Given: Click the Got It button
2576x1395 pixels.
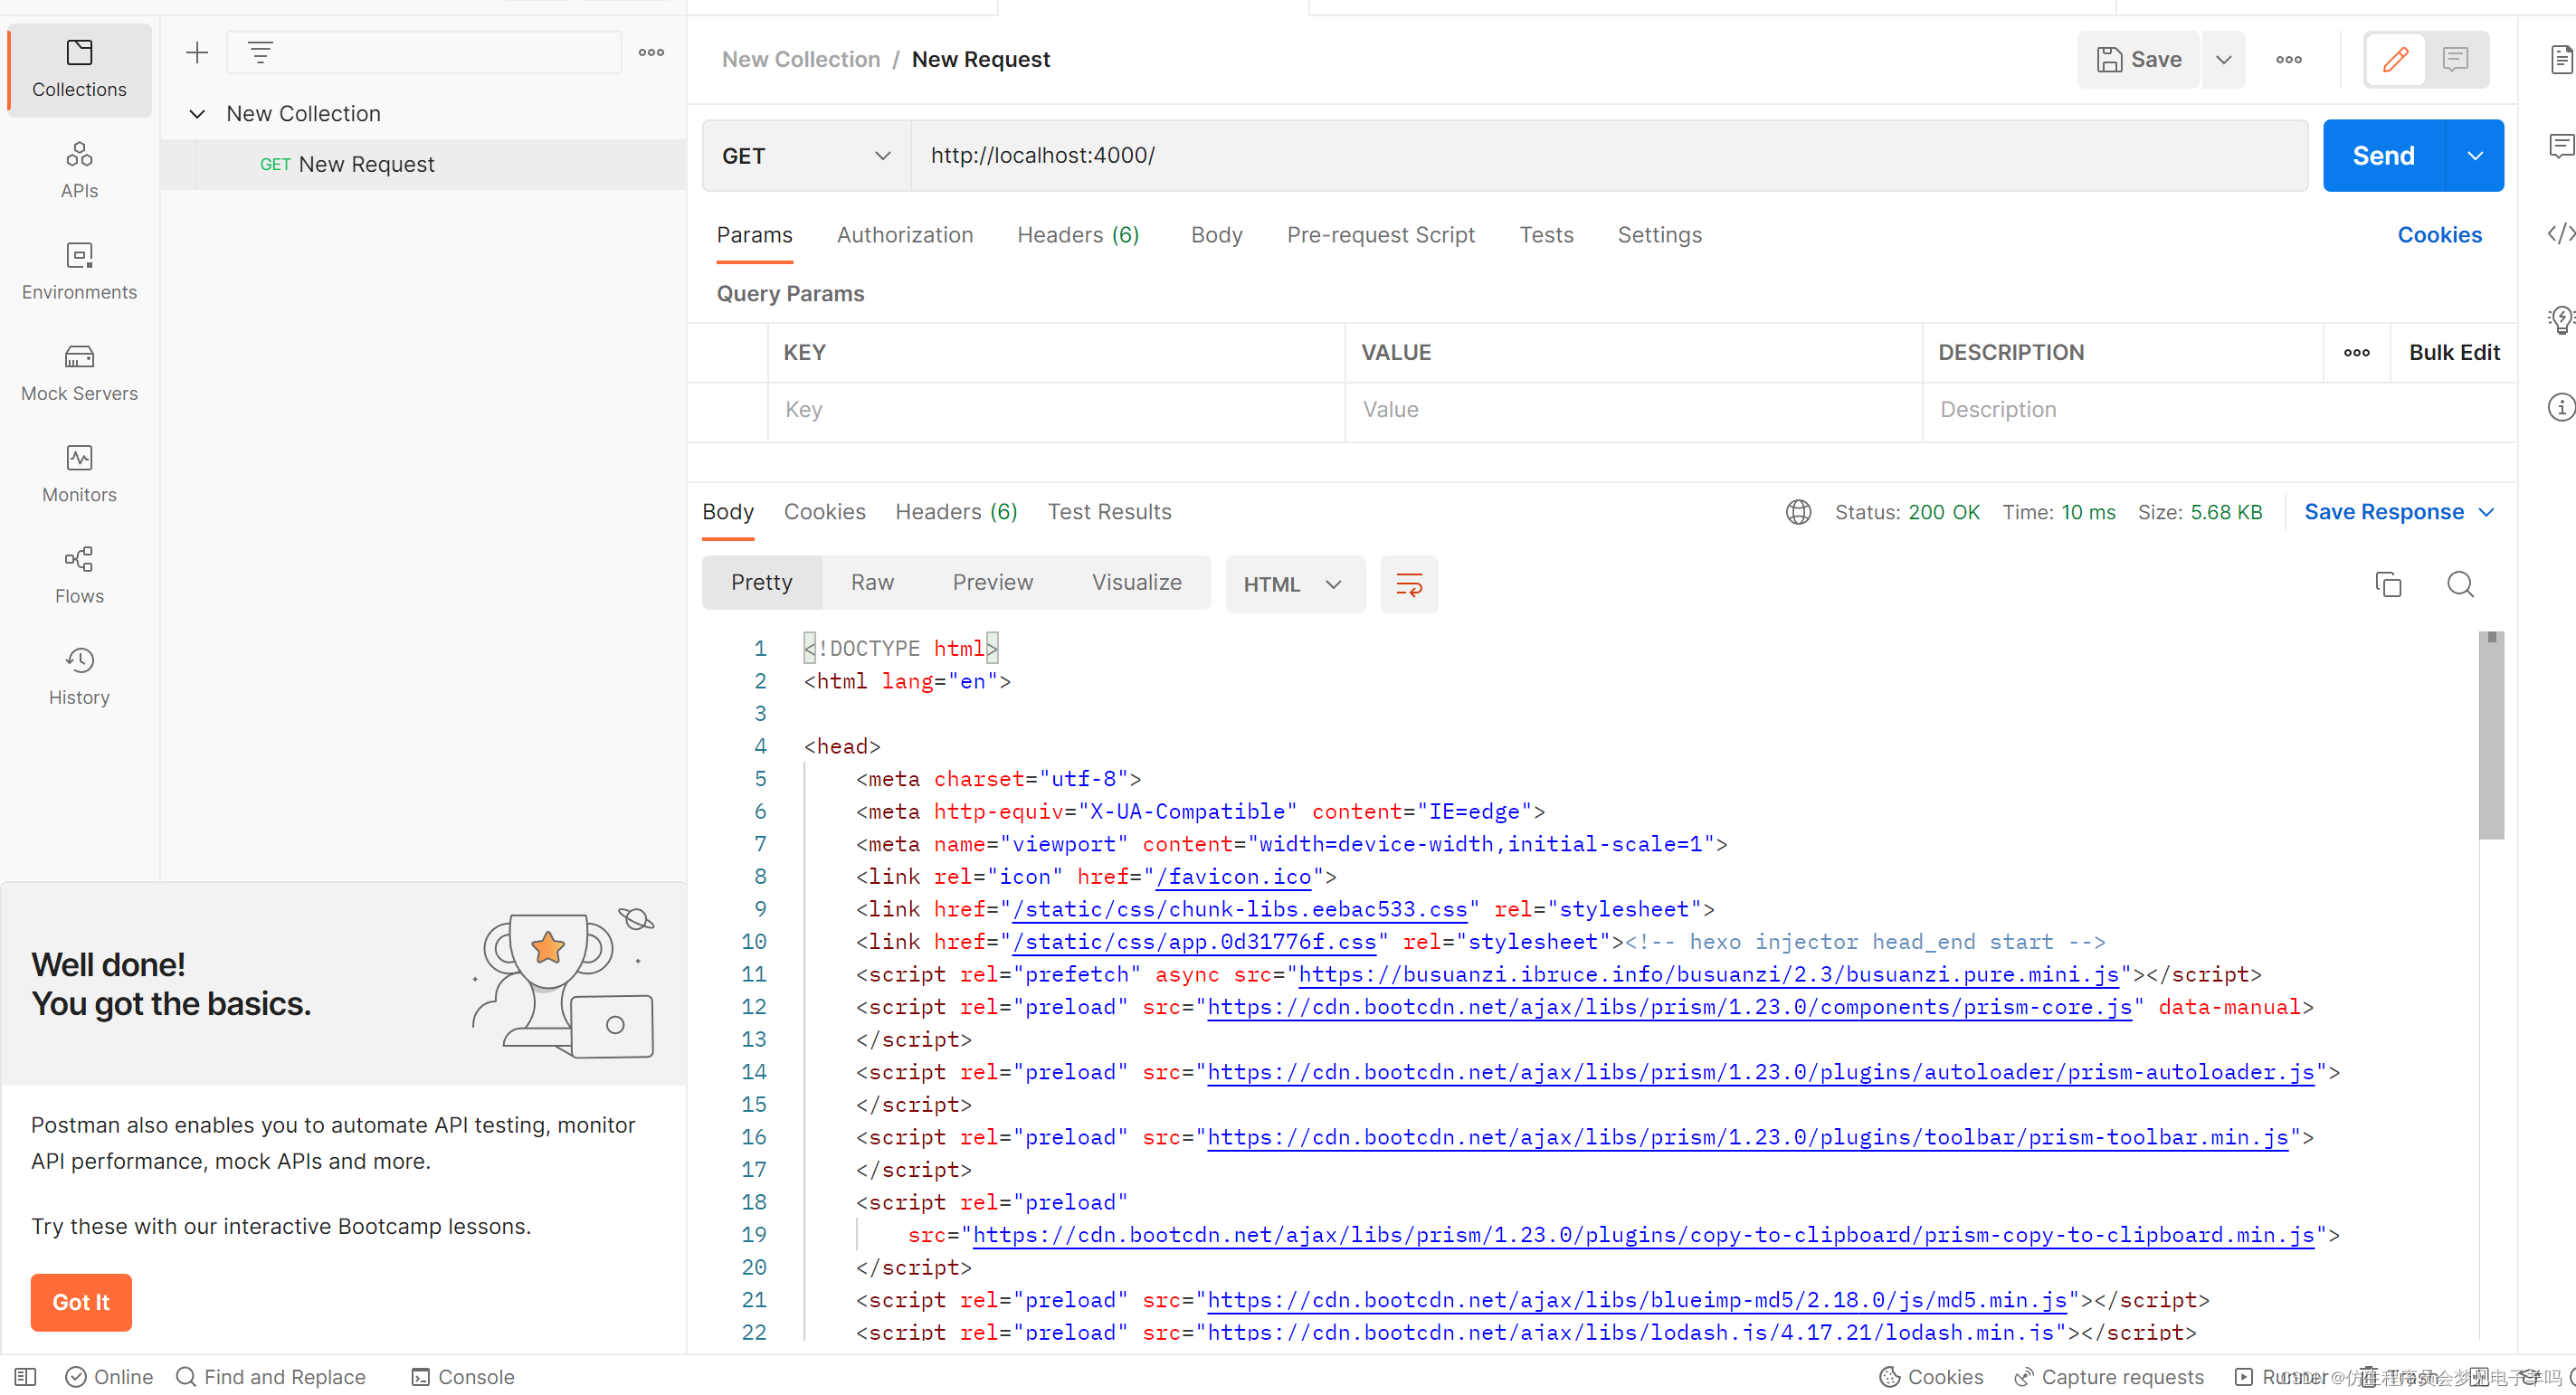Looking at the screenshot, I should [81, 1302].
